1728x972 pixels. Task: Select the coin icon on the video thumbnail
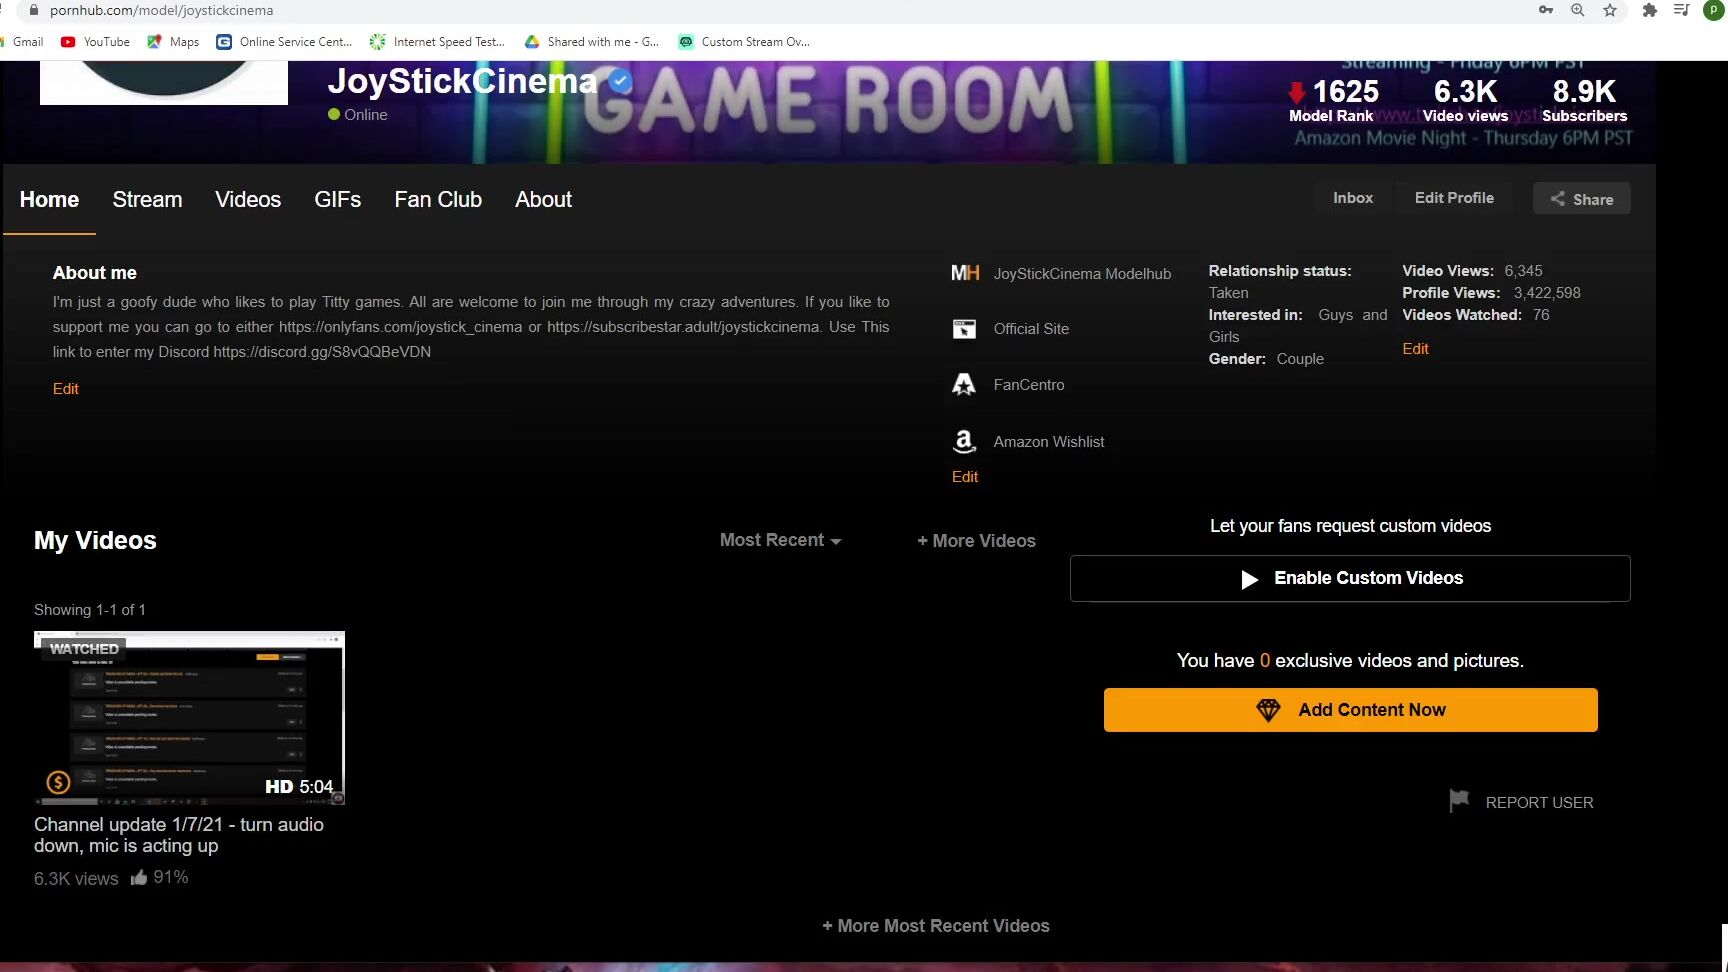(58, 782)
